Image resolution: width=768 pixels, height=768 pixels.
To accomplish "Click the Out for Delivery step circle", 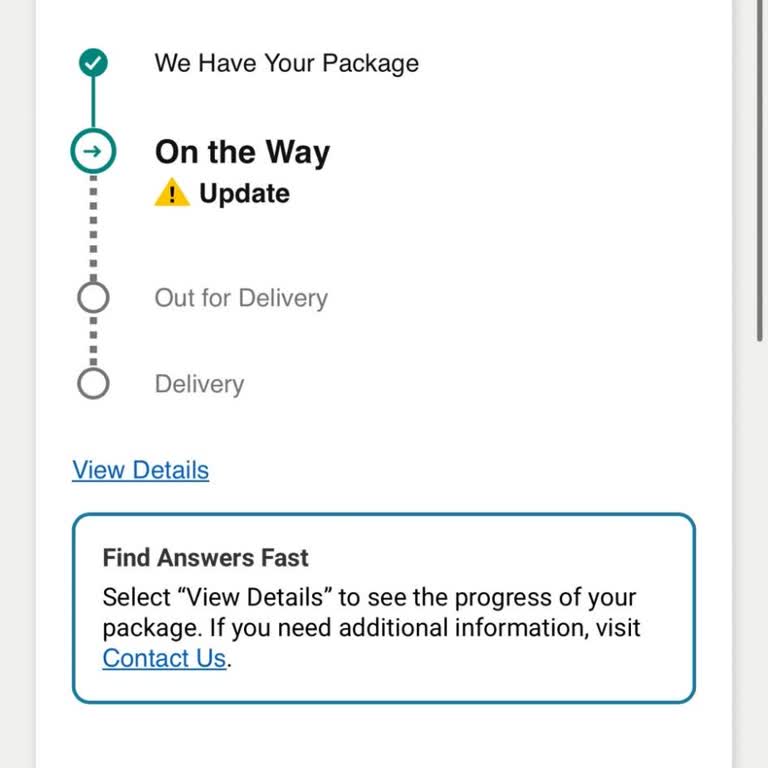I will (x=93, y=297).
